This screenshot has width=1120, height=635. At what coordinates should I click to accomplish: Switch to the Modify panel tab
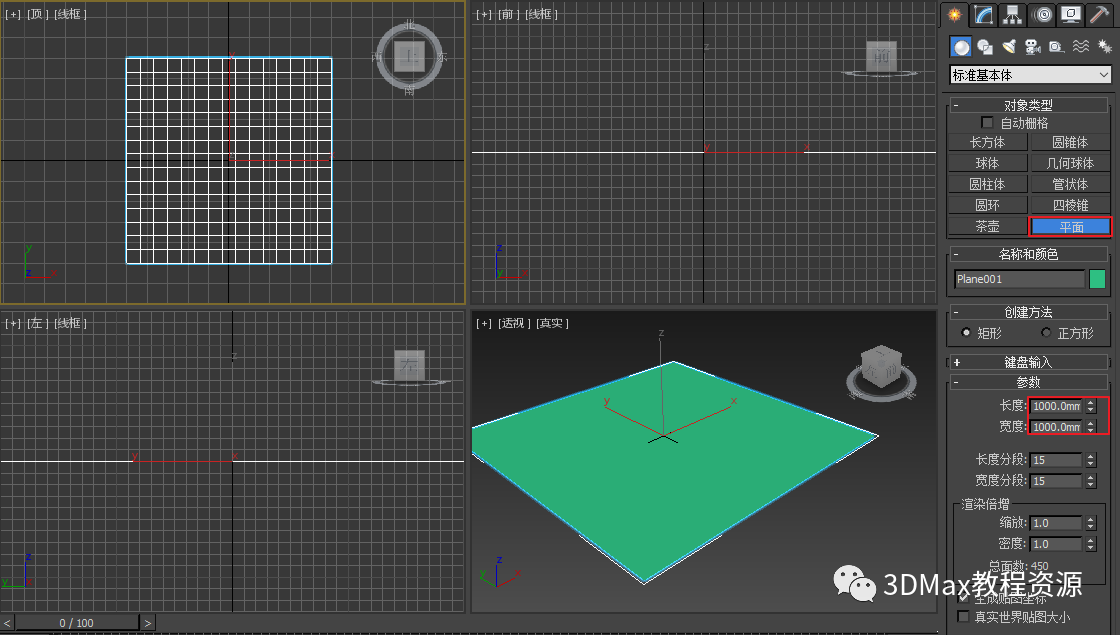point(984,14)
